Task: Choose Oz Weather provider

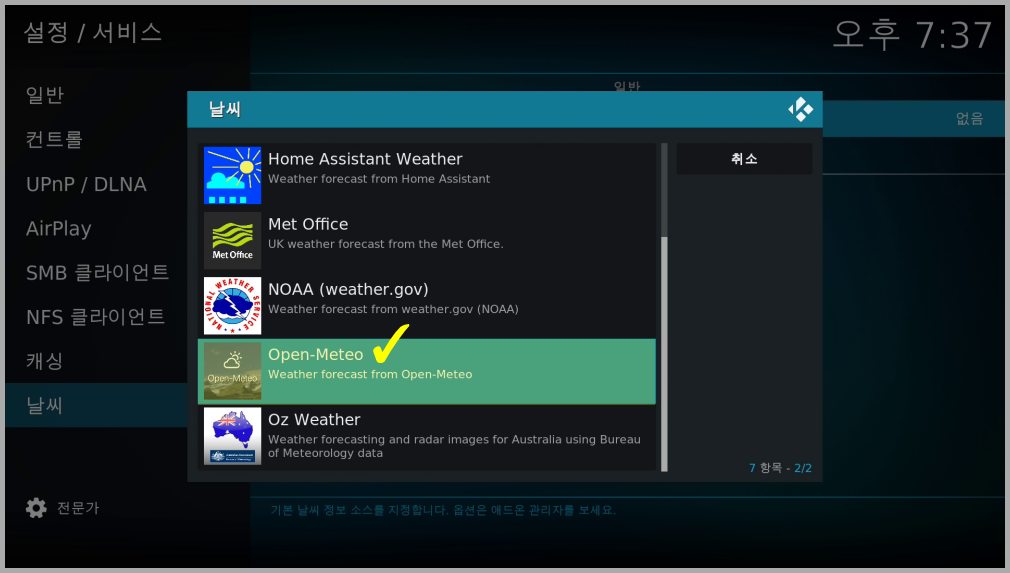Action: pos(426,437)
